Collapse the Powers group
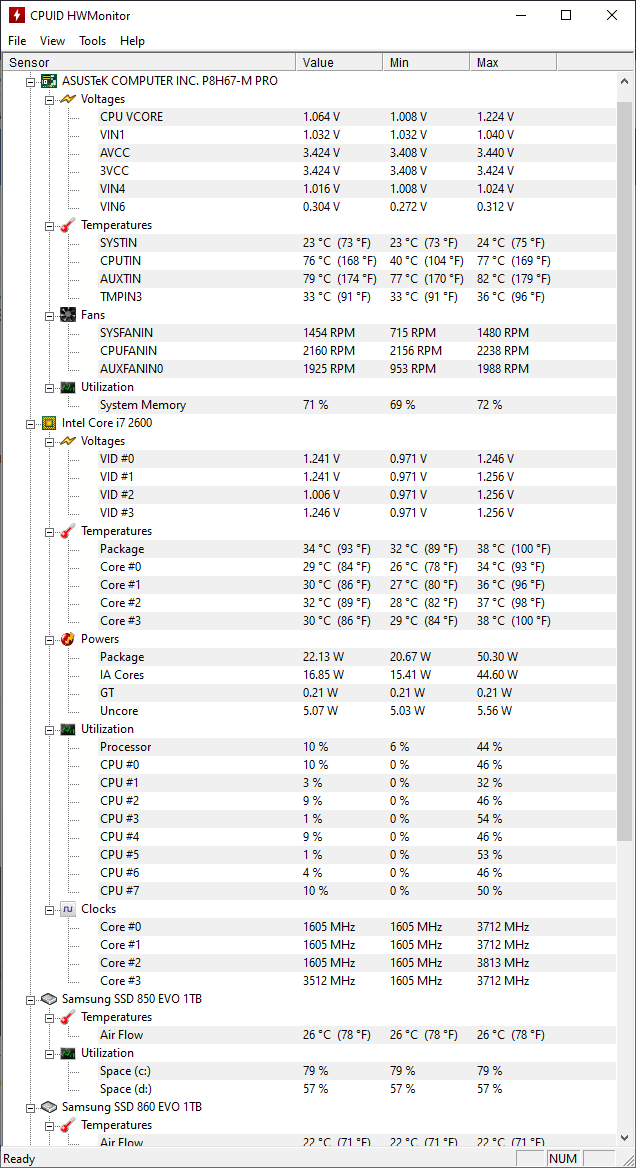Image resolution: width=636 pixels, height=1168 pixels. 49,639
